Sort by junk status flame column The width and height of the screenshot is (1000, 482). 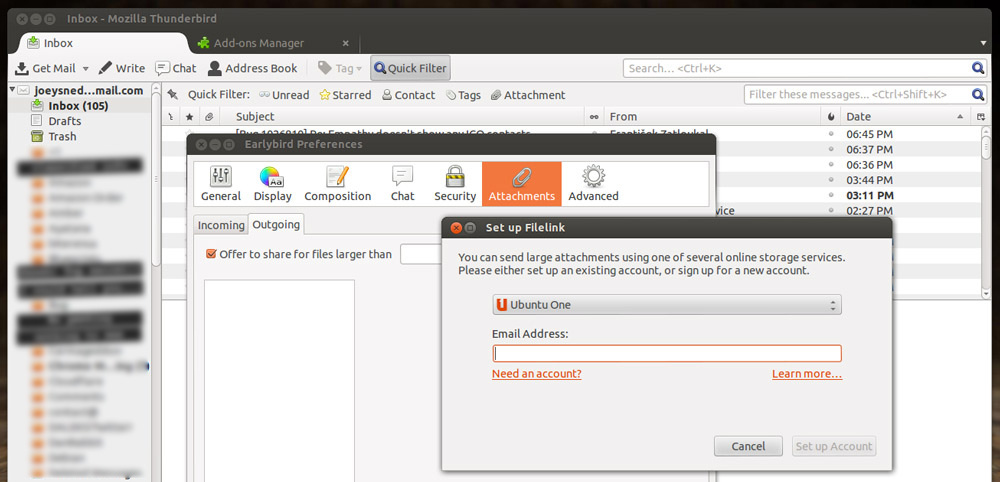point(830,117)
